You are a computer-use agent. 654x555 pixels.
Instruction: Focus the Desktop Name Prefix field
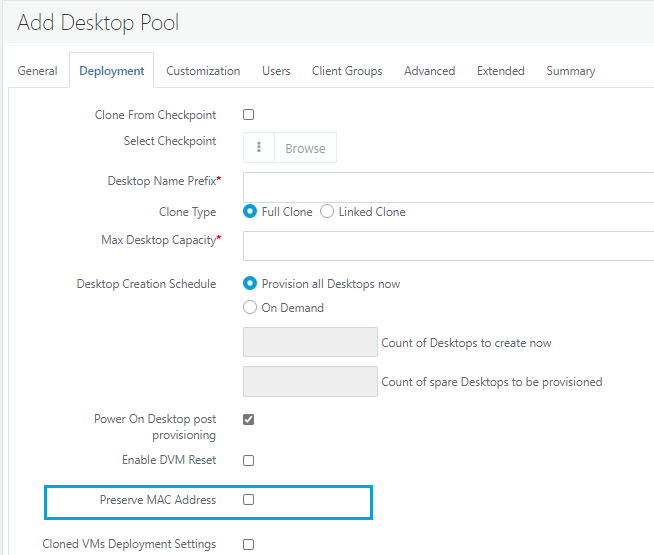448,187
